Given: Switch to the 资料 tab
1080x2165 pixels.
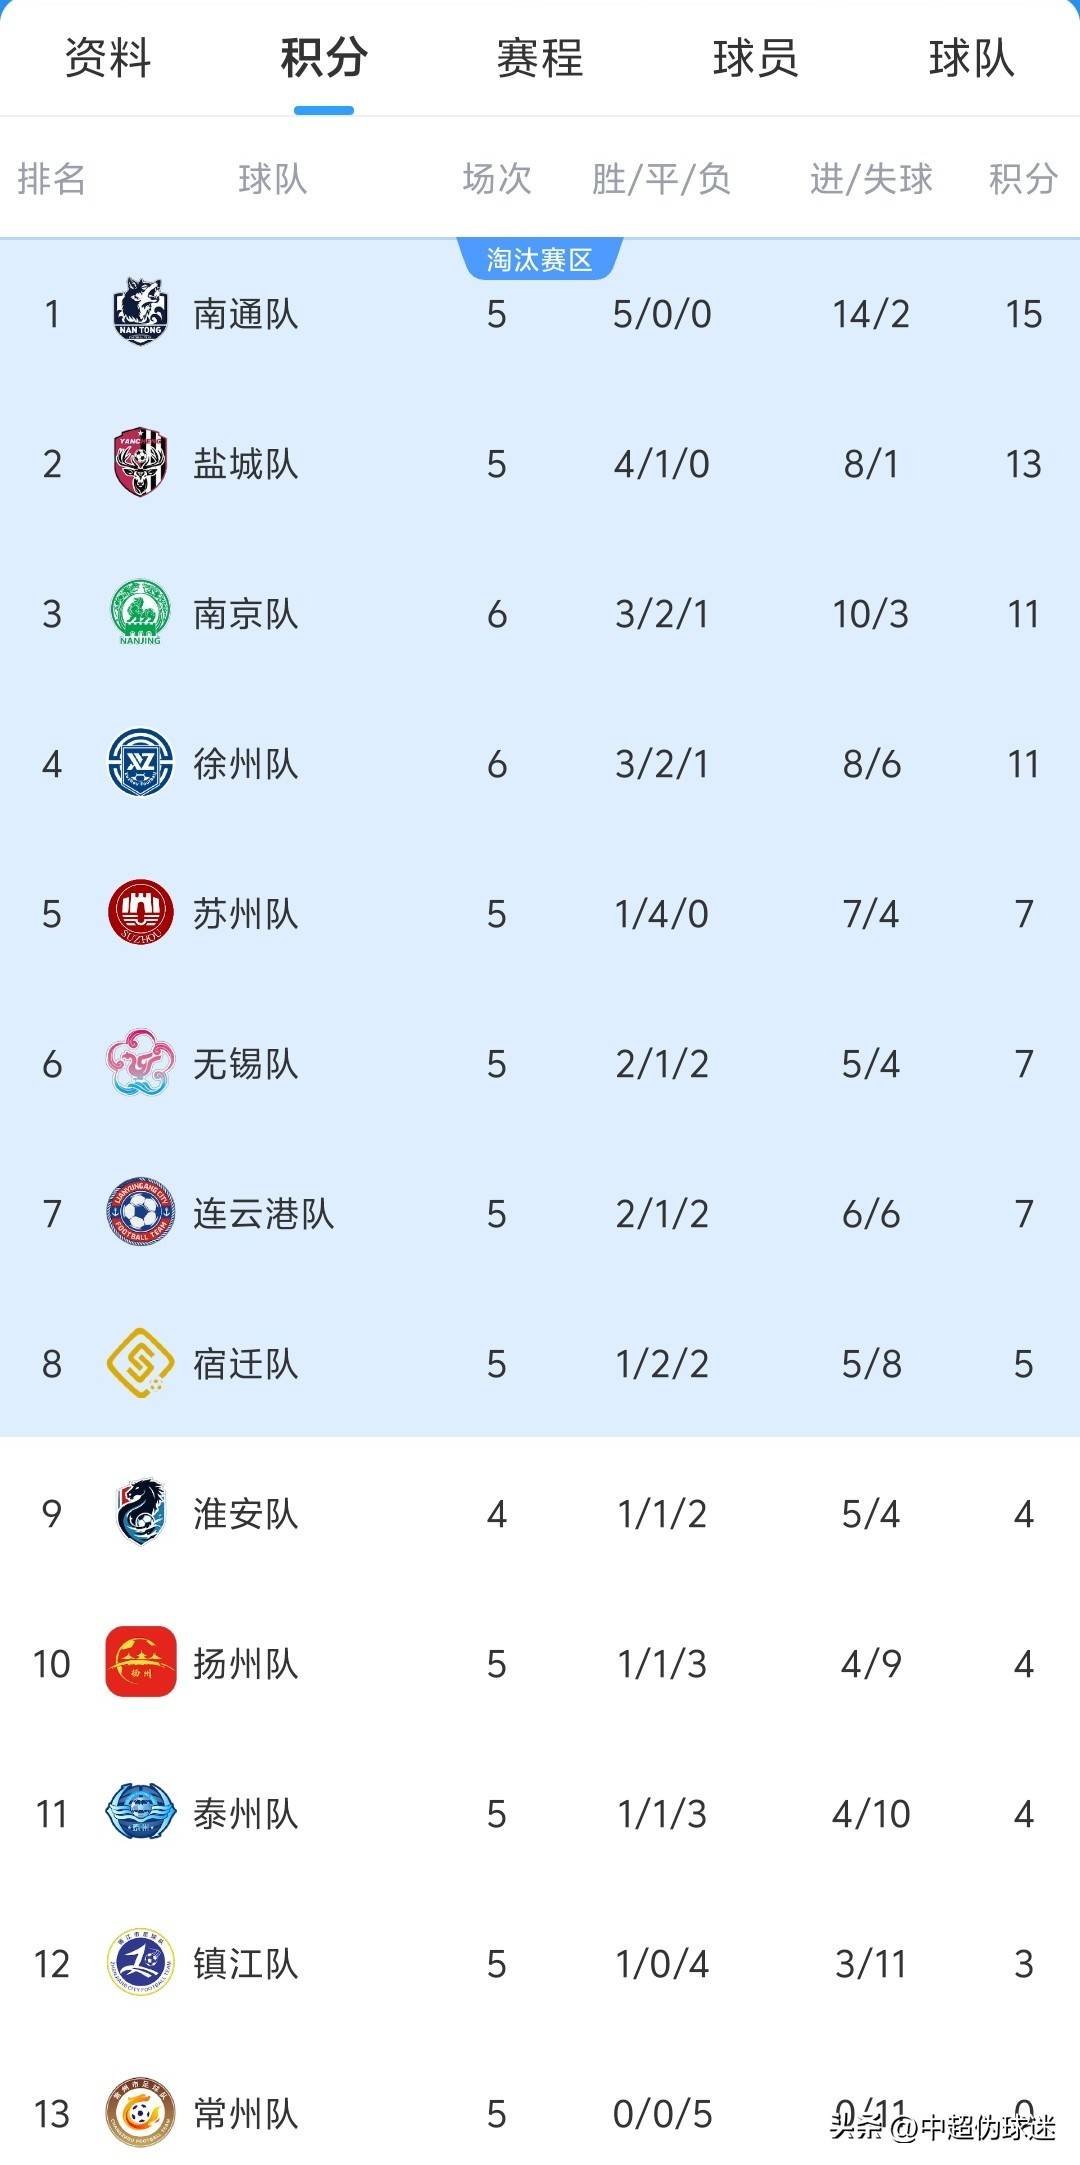Looking at the screenshot, I should 108,58.
